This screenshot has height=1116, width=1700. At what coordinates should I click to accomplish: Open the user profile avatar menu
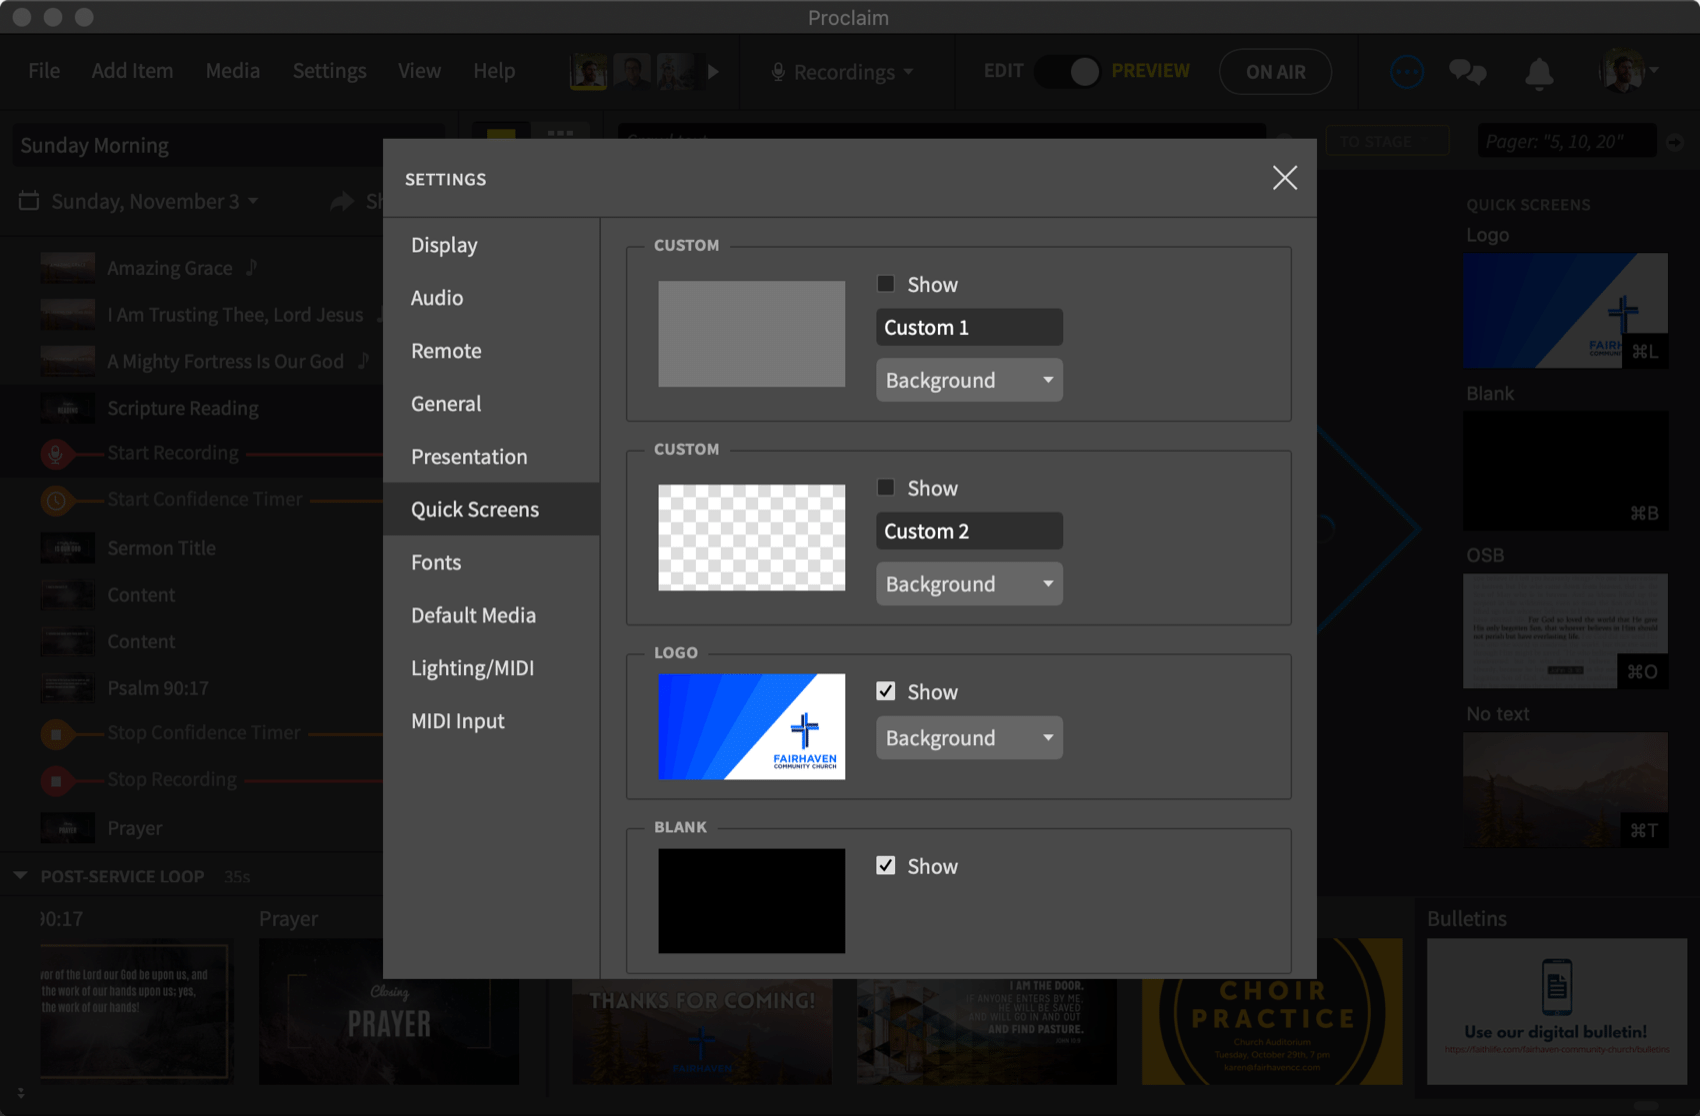pyautogui.click(x=1628, y=71)
